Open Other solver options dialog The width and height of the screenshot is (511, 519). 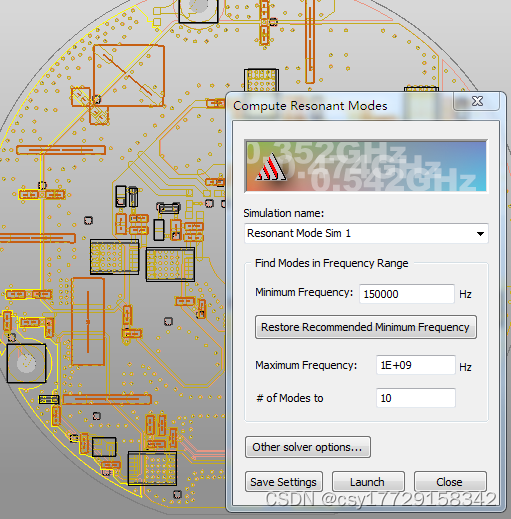[x=308, y=447]
